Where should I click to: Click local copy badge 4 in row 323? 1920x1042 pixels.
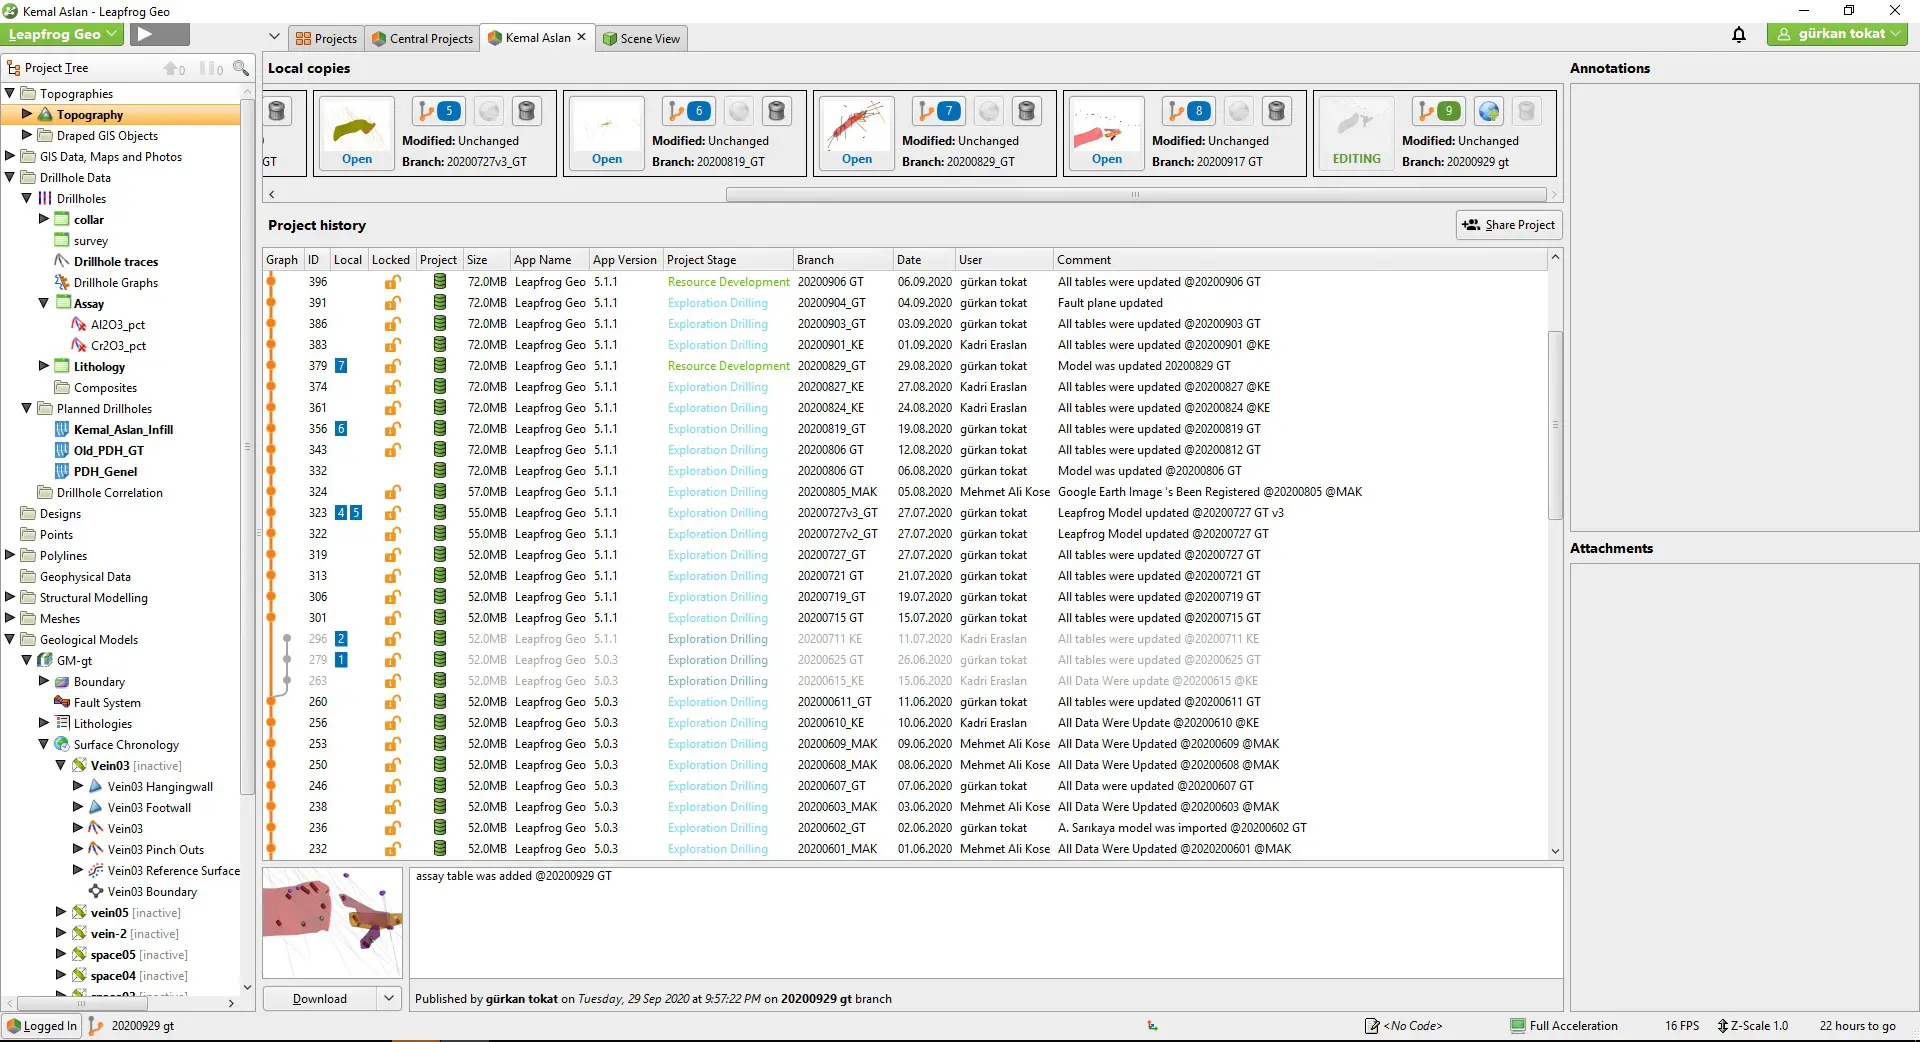[341, 513]
